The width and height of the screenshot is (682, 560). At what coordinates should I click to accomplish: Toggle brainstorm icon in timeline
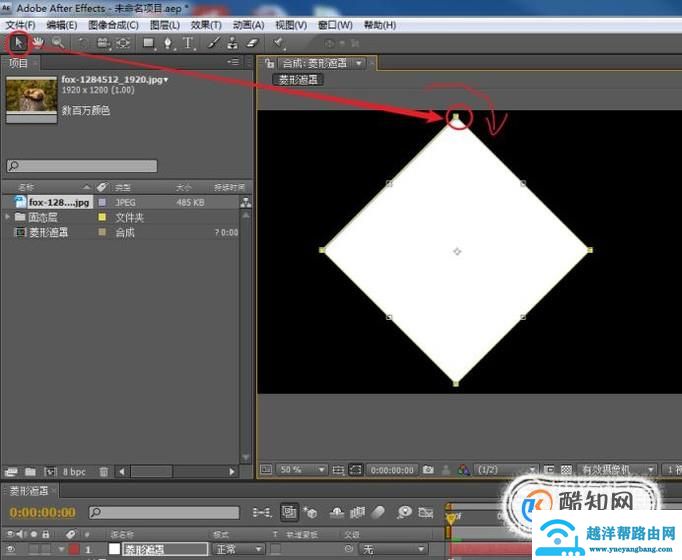pyautogui.click(x=405, y=513)
